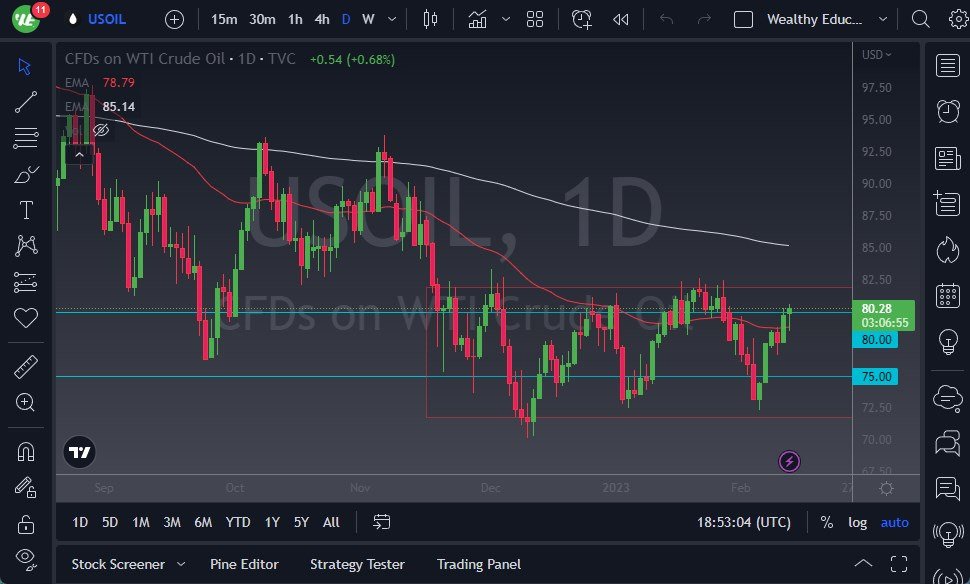The image size is (970, 584).
Task: Select the cursor arrow tool
Action: tap(25, 66)
